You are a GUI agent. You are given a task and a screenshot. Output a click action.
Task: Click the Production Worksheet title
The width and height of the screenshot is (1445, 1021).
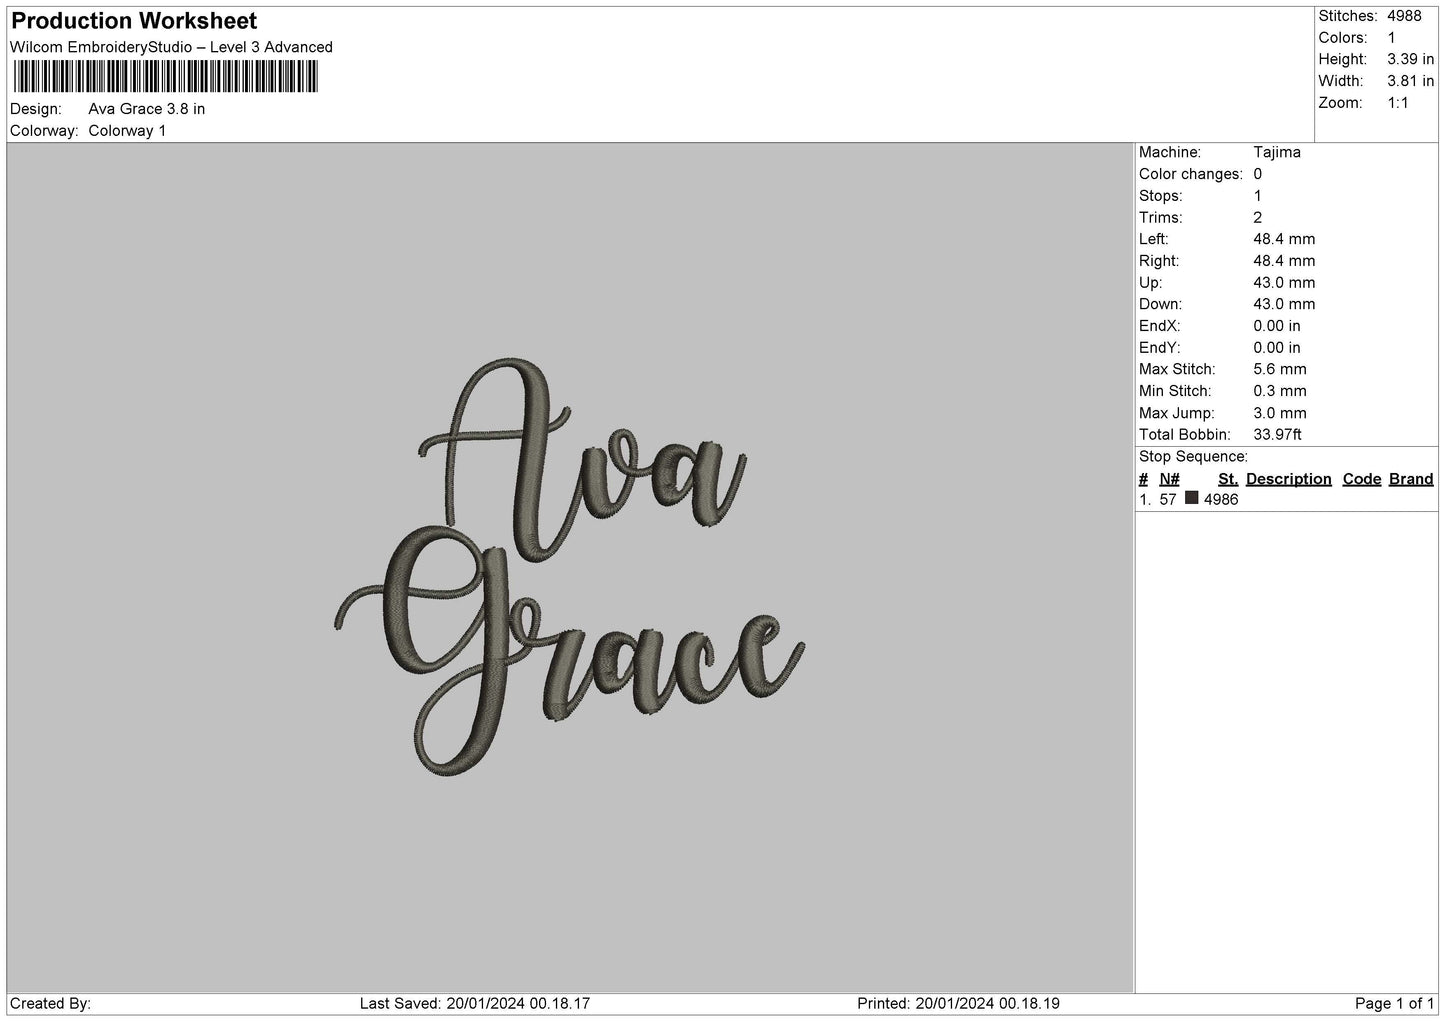[134, 21]
